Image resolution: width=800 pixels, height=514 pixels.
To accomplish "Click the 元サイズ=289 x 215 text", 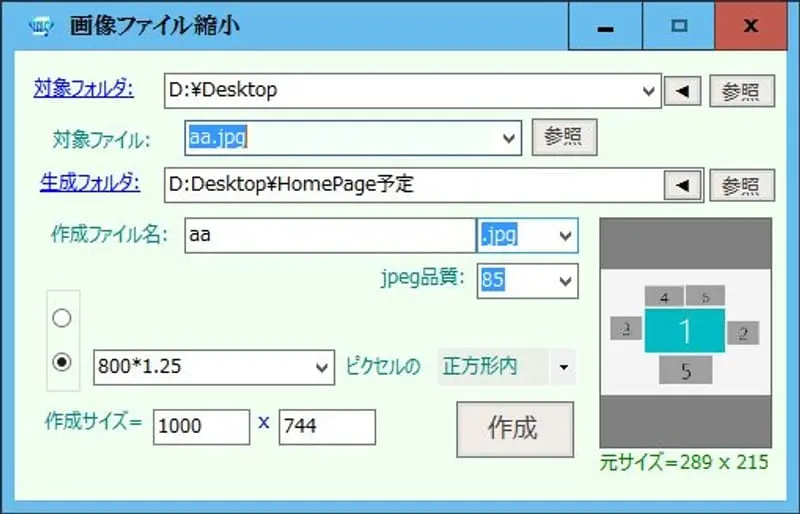I will (x=684, y=462).
